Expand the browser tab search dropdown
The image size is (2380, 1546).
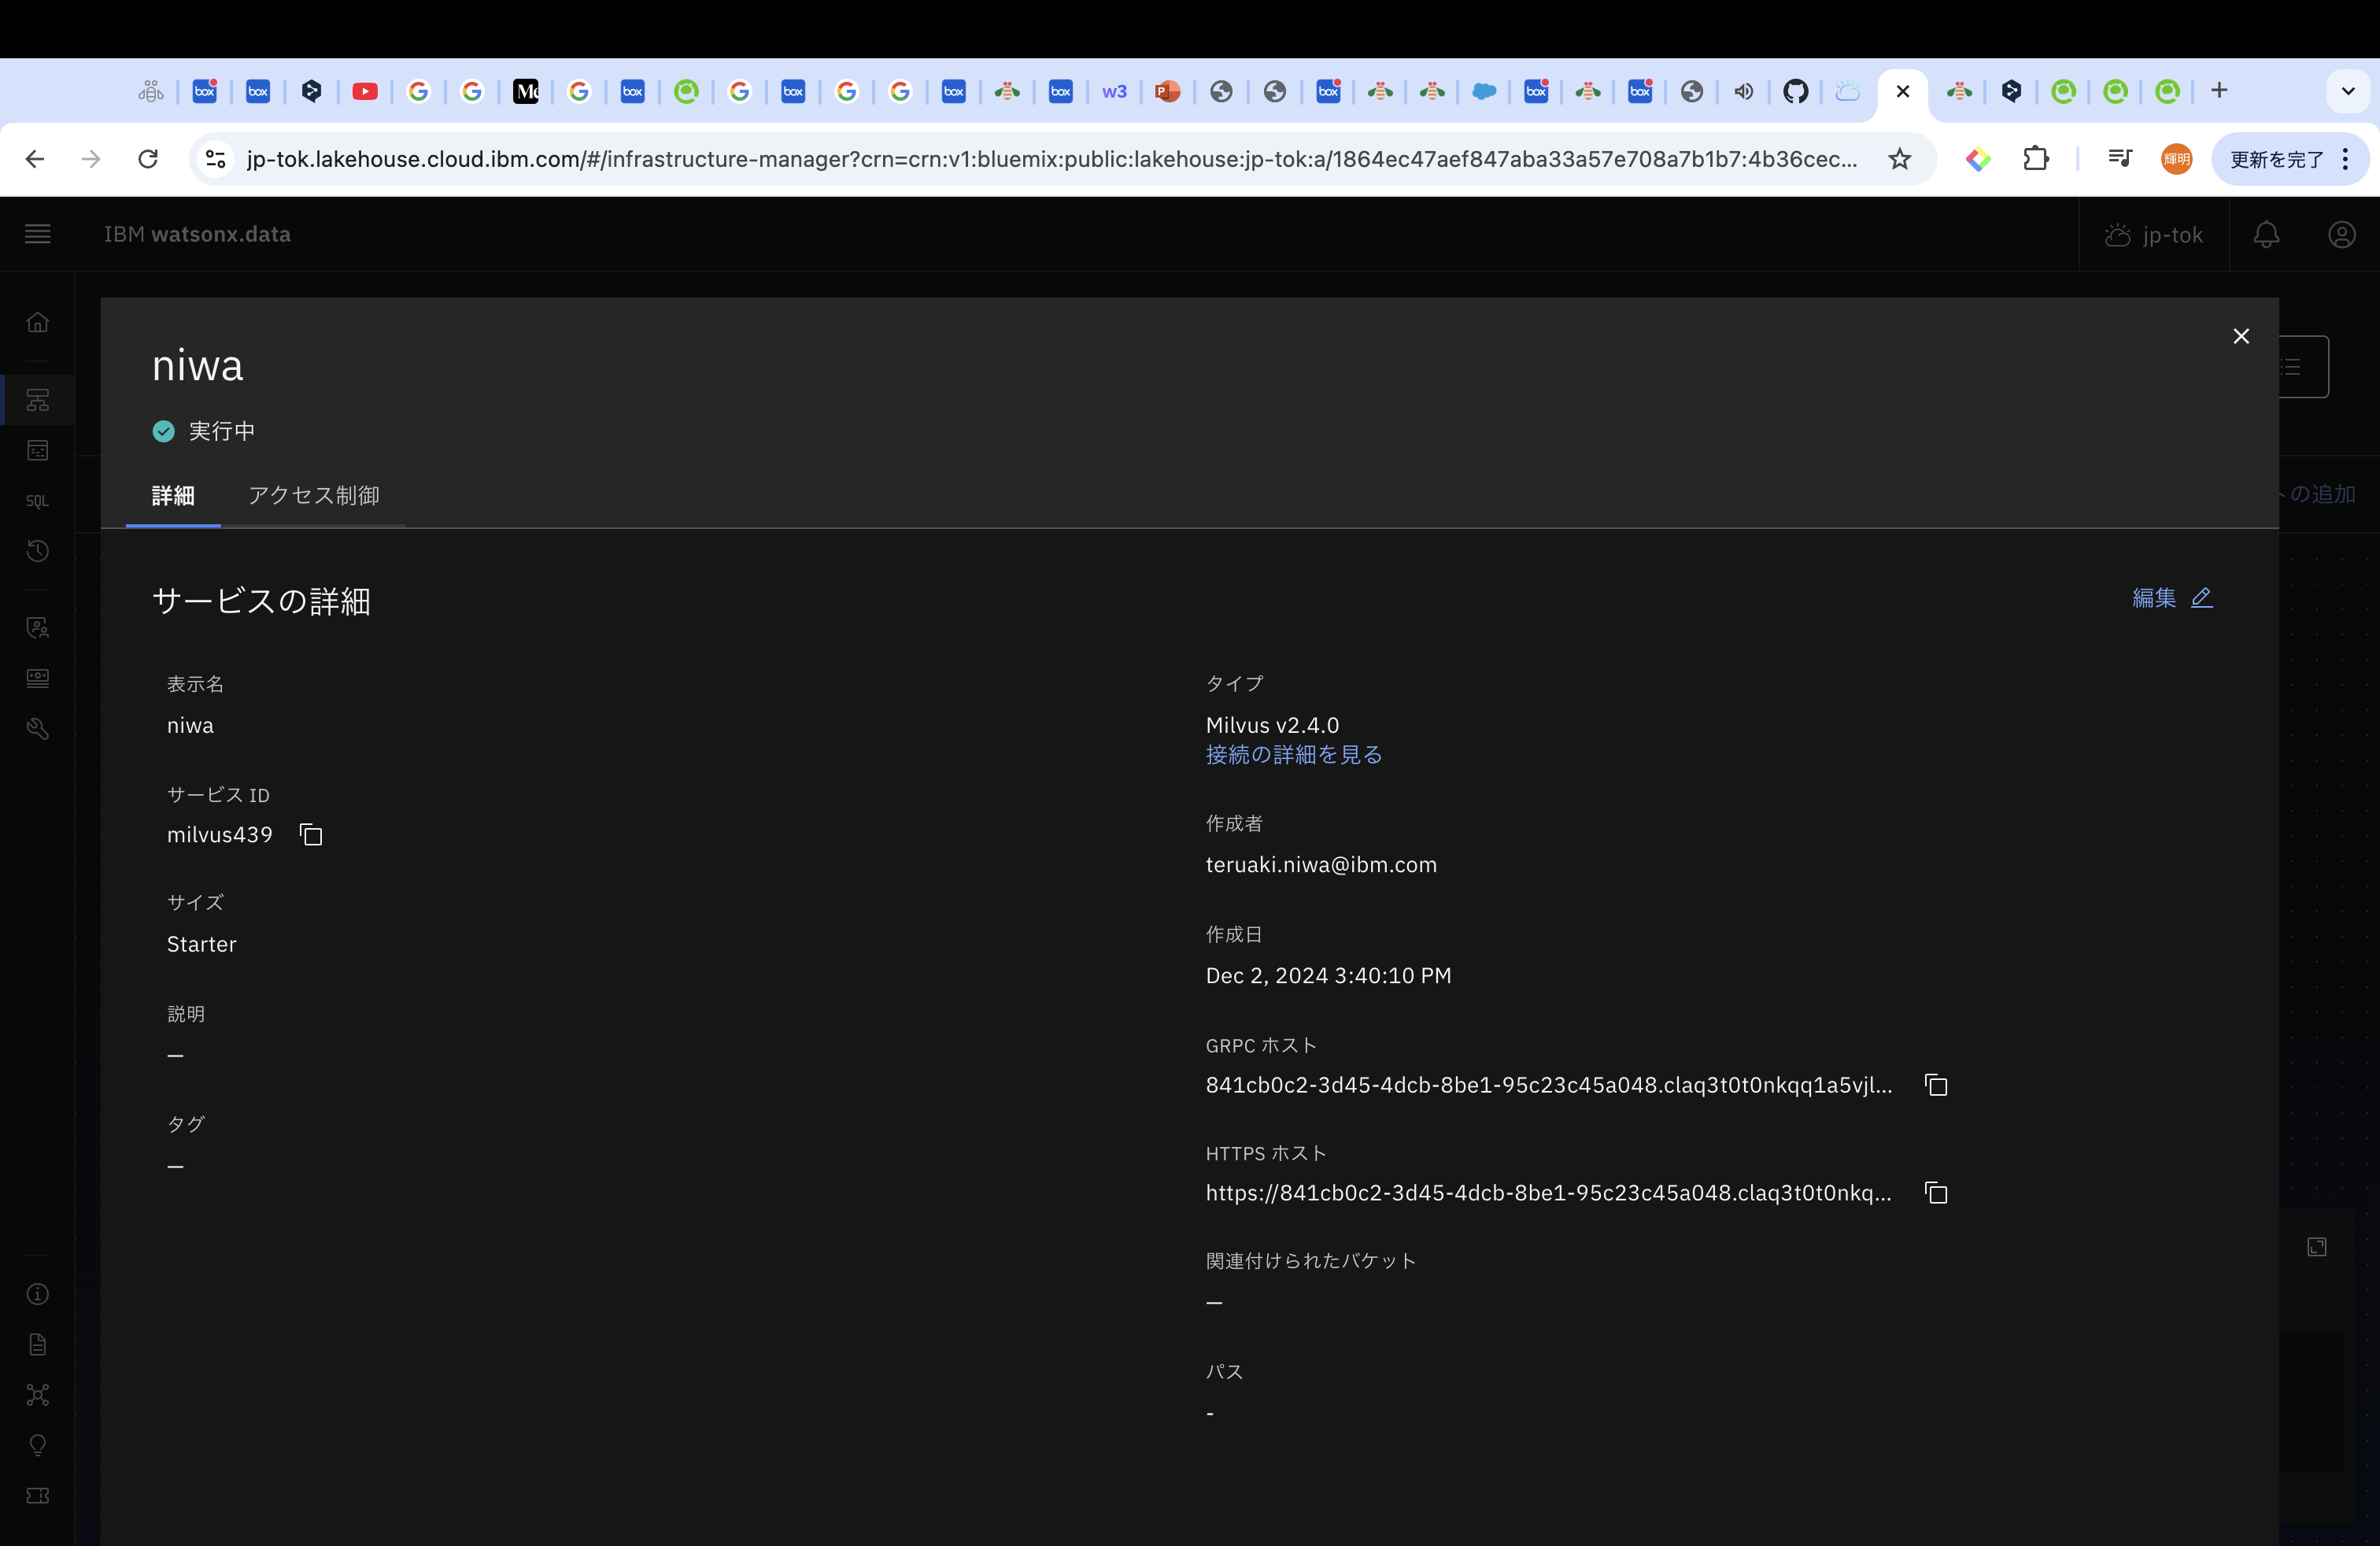click(2347, 91)
